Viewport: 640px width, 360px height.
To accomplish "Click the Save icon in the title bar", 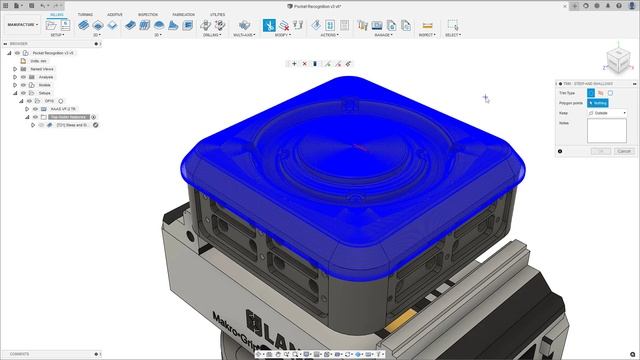I will [31, 6].
